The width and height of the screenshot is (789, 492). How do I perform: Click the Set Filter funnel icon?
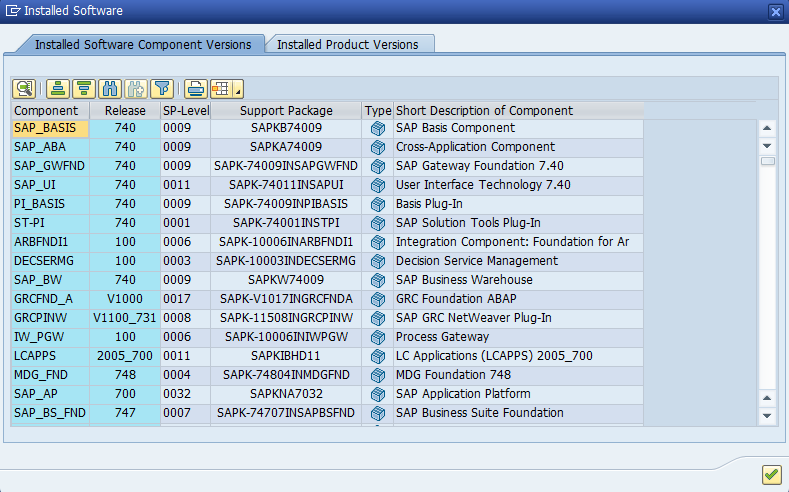point(162,88)
